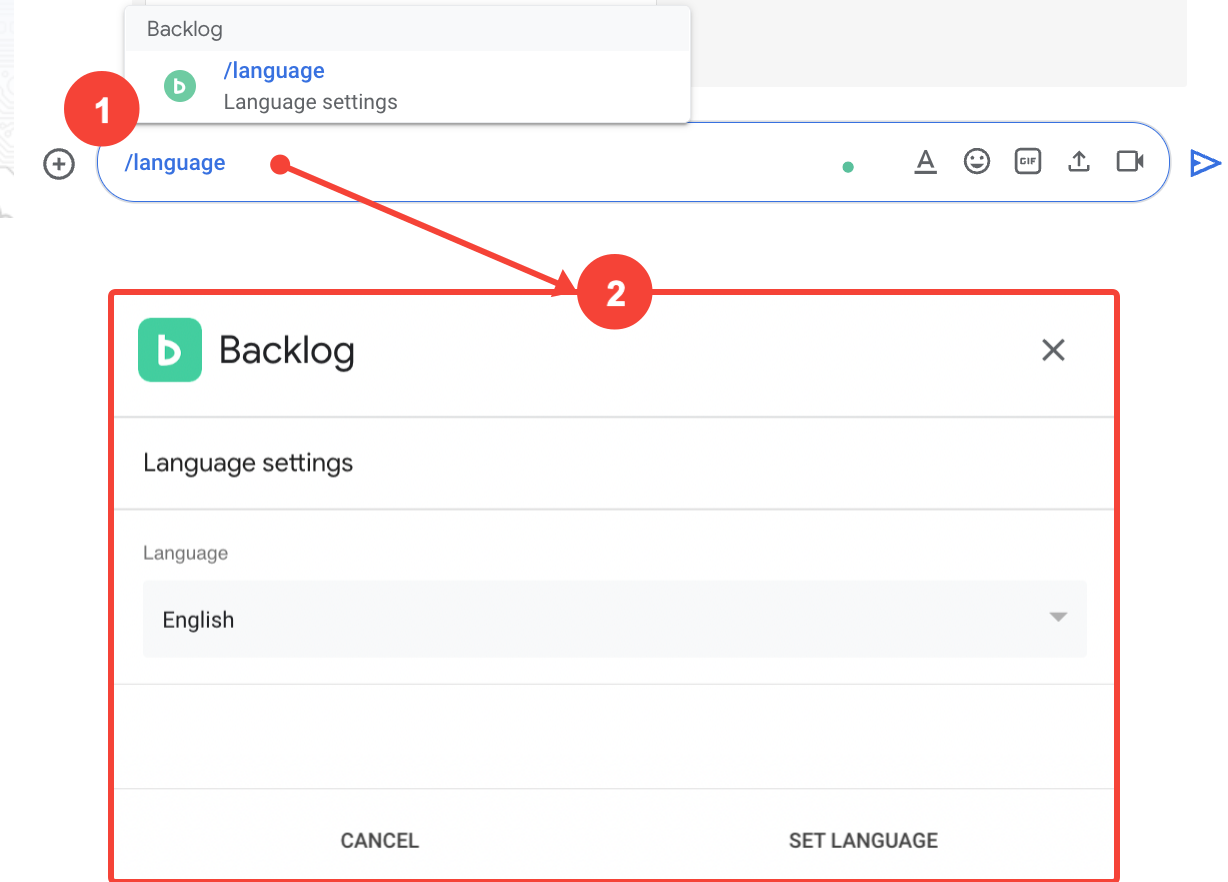Close the Backlog dialog with X

tap(1053, 350)
